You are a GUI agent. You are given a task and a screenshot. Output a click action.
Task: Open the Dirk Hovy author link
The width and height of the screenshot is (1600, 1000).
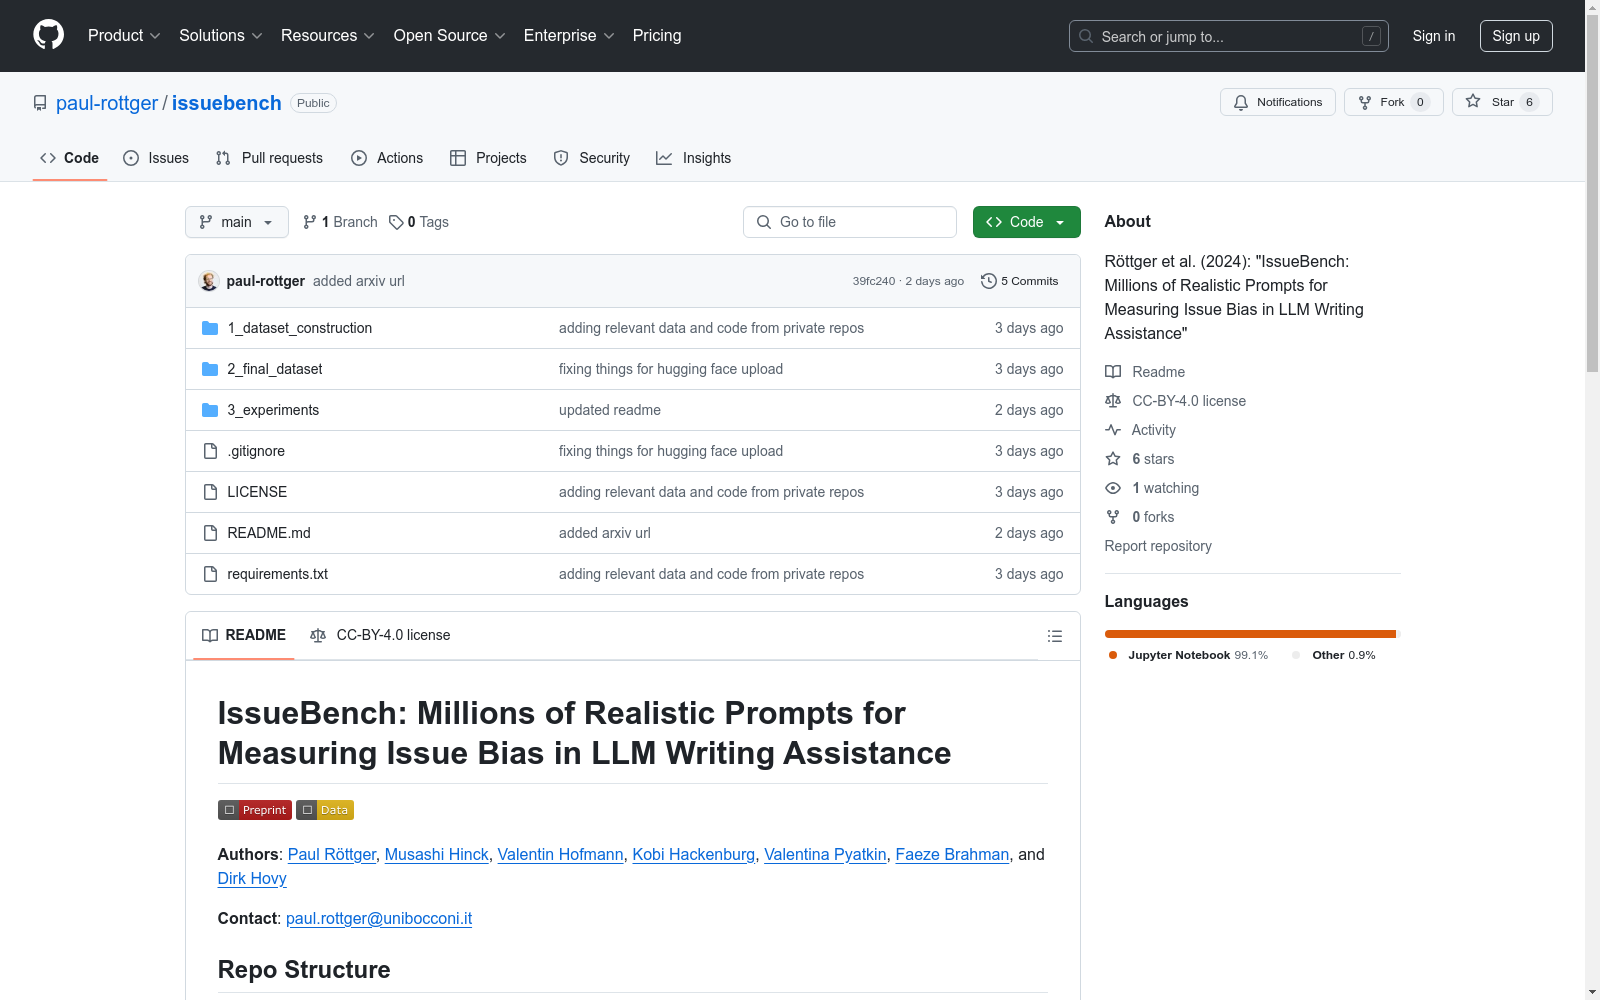tap(252, 878)
